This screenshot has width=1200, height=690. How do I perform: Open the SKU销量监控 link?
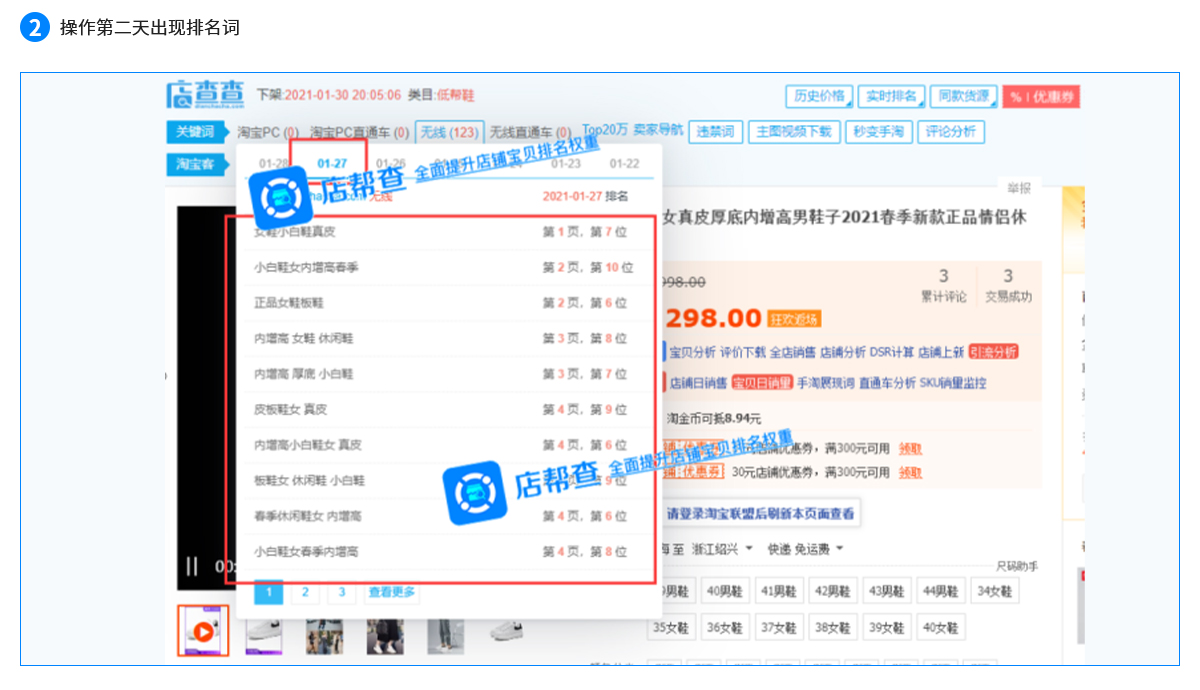click(953, 382)
